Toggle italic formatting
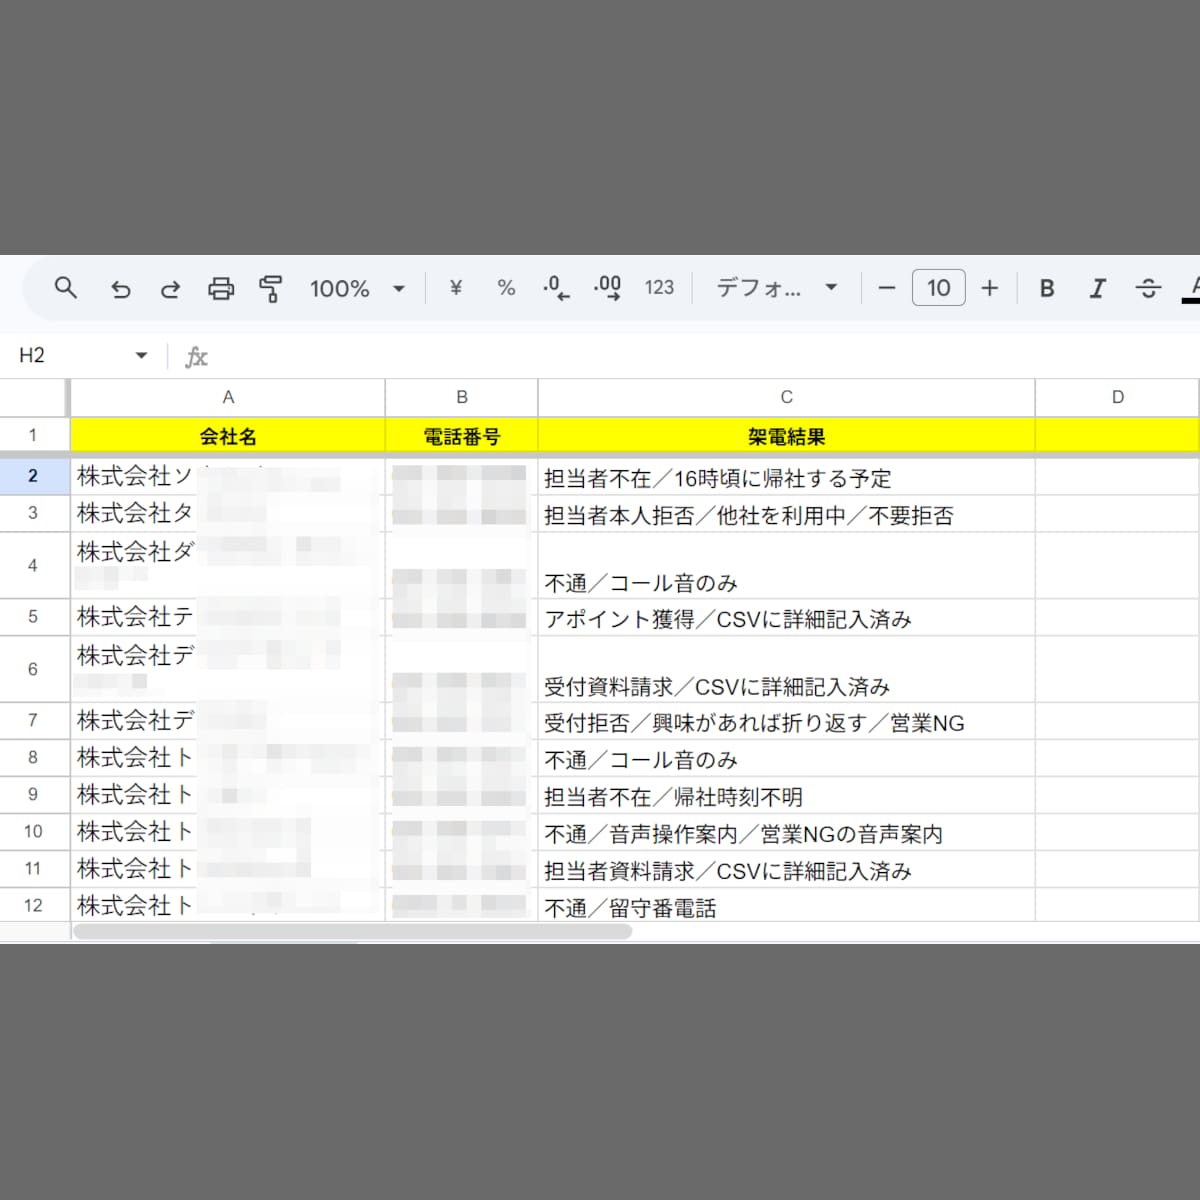This screenshot has height=1200, width=1200. pyautogui.click(x=1097, y=288)
